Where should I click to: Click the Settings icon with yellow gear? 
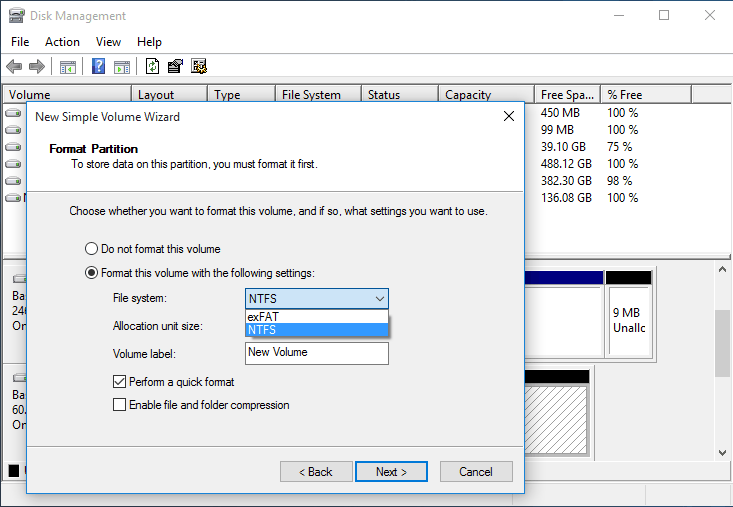199,66
